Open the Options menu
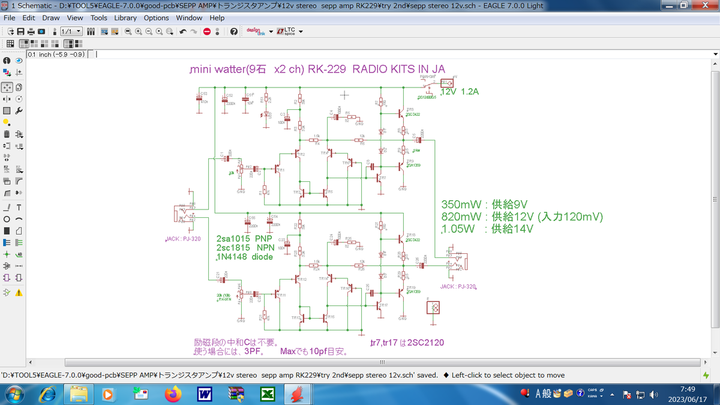Viewport: 720px width, 405px height. (156, 18)
